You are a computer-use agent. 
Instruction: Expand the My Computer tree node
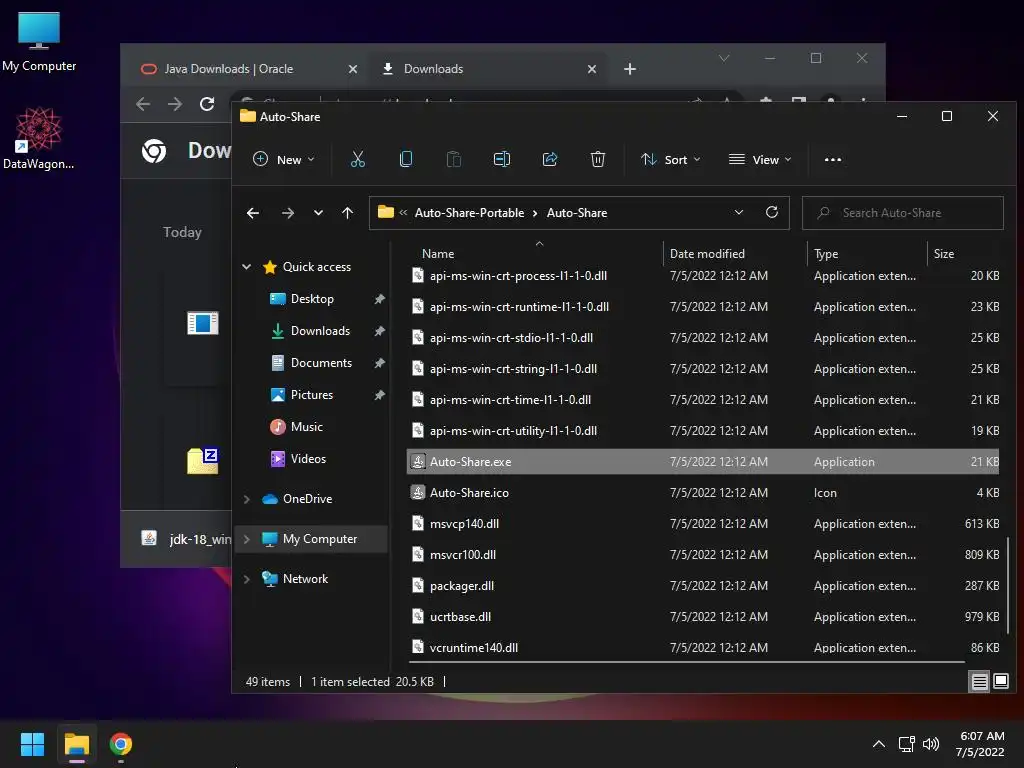pos(247,539)
